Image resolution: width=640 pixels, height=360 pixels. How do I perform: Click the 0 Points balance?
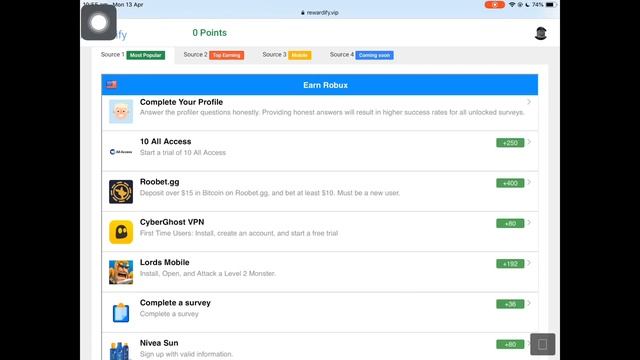[x=209, y=33]
